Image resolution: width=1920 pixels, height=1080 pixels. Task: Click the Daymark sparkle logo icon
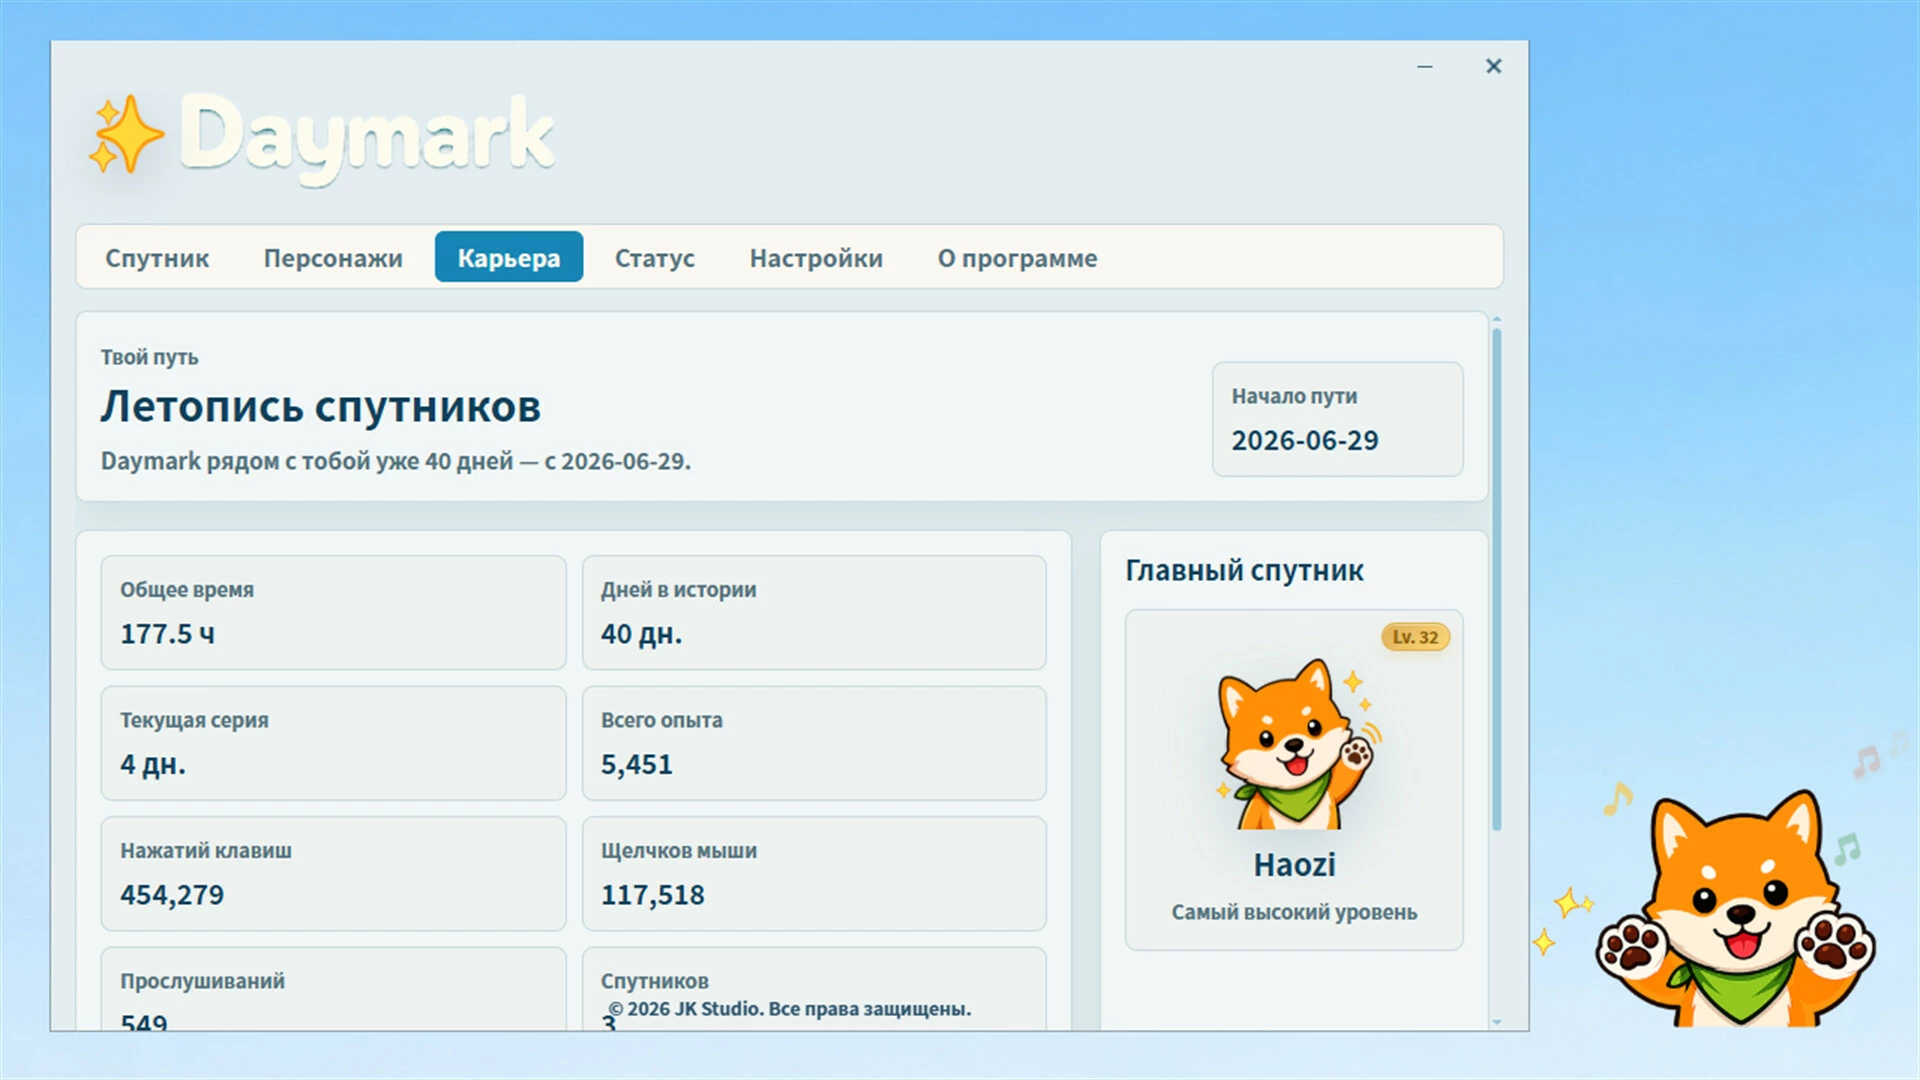click(x=126, y=135)
